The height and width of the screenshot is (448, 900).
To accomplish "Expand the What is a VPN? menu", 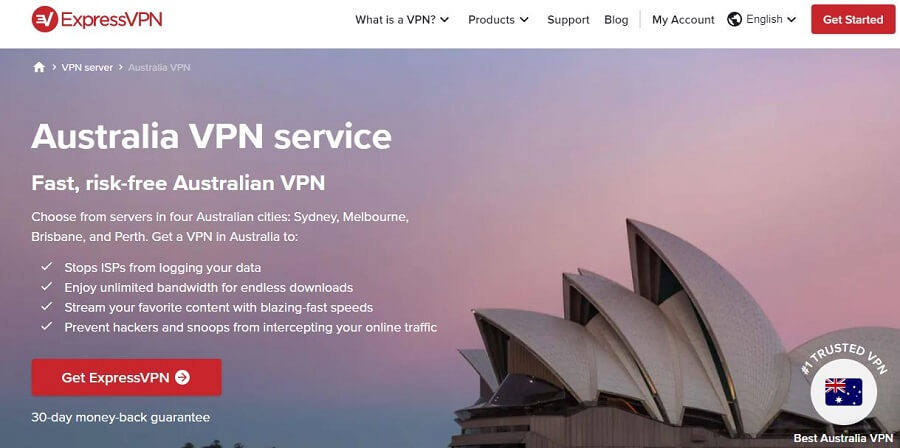I will point(402,20).
